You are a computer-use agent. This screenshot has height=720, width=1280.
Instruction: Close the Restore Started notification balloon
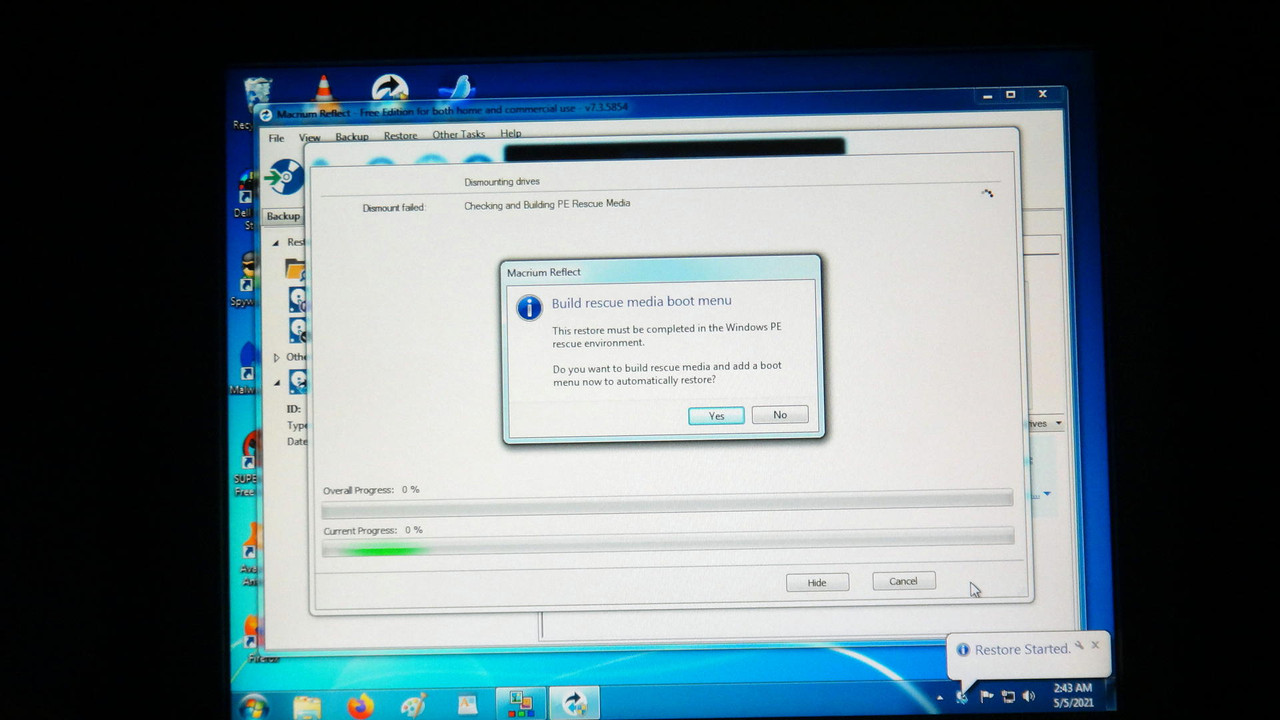coord(1095,645)
